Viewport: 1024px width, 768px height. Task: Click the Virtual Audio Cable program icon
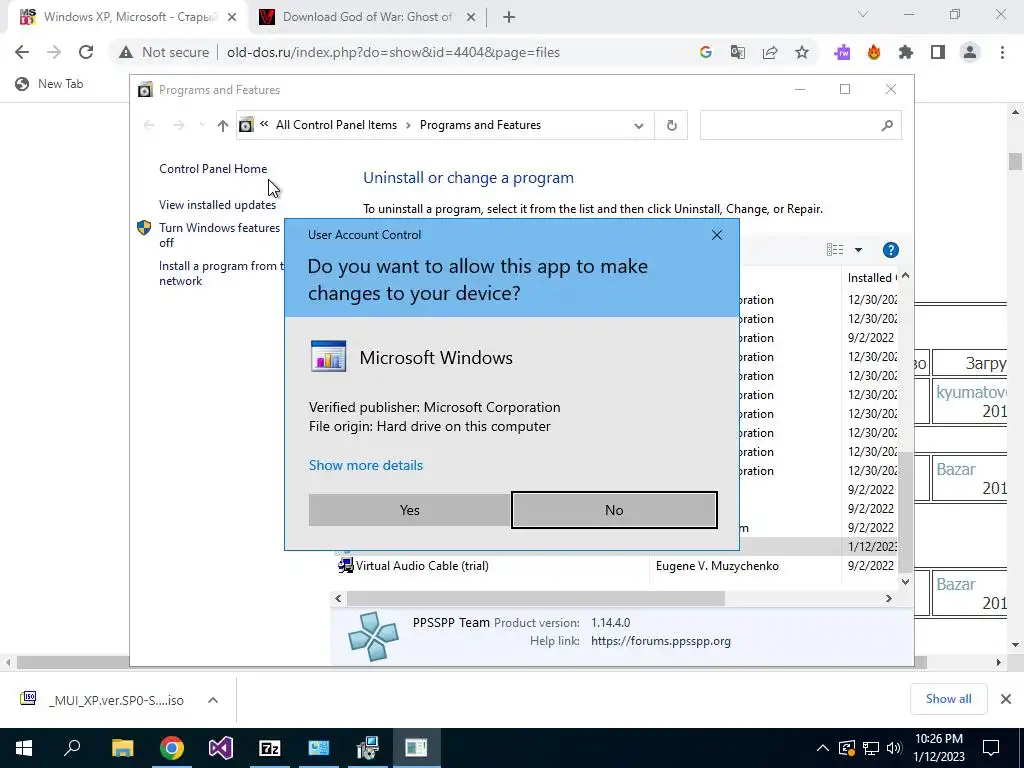click(x=345, y=565)
